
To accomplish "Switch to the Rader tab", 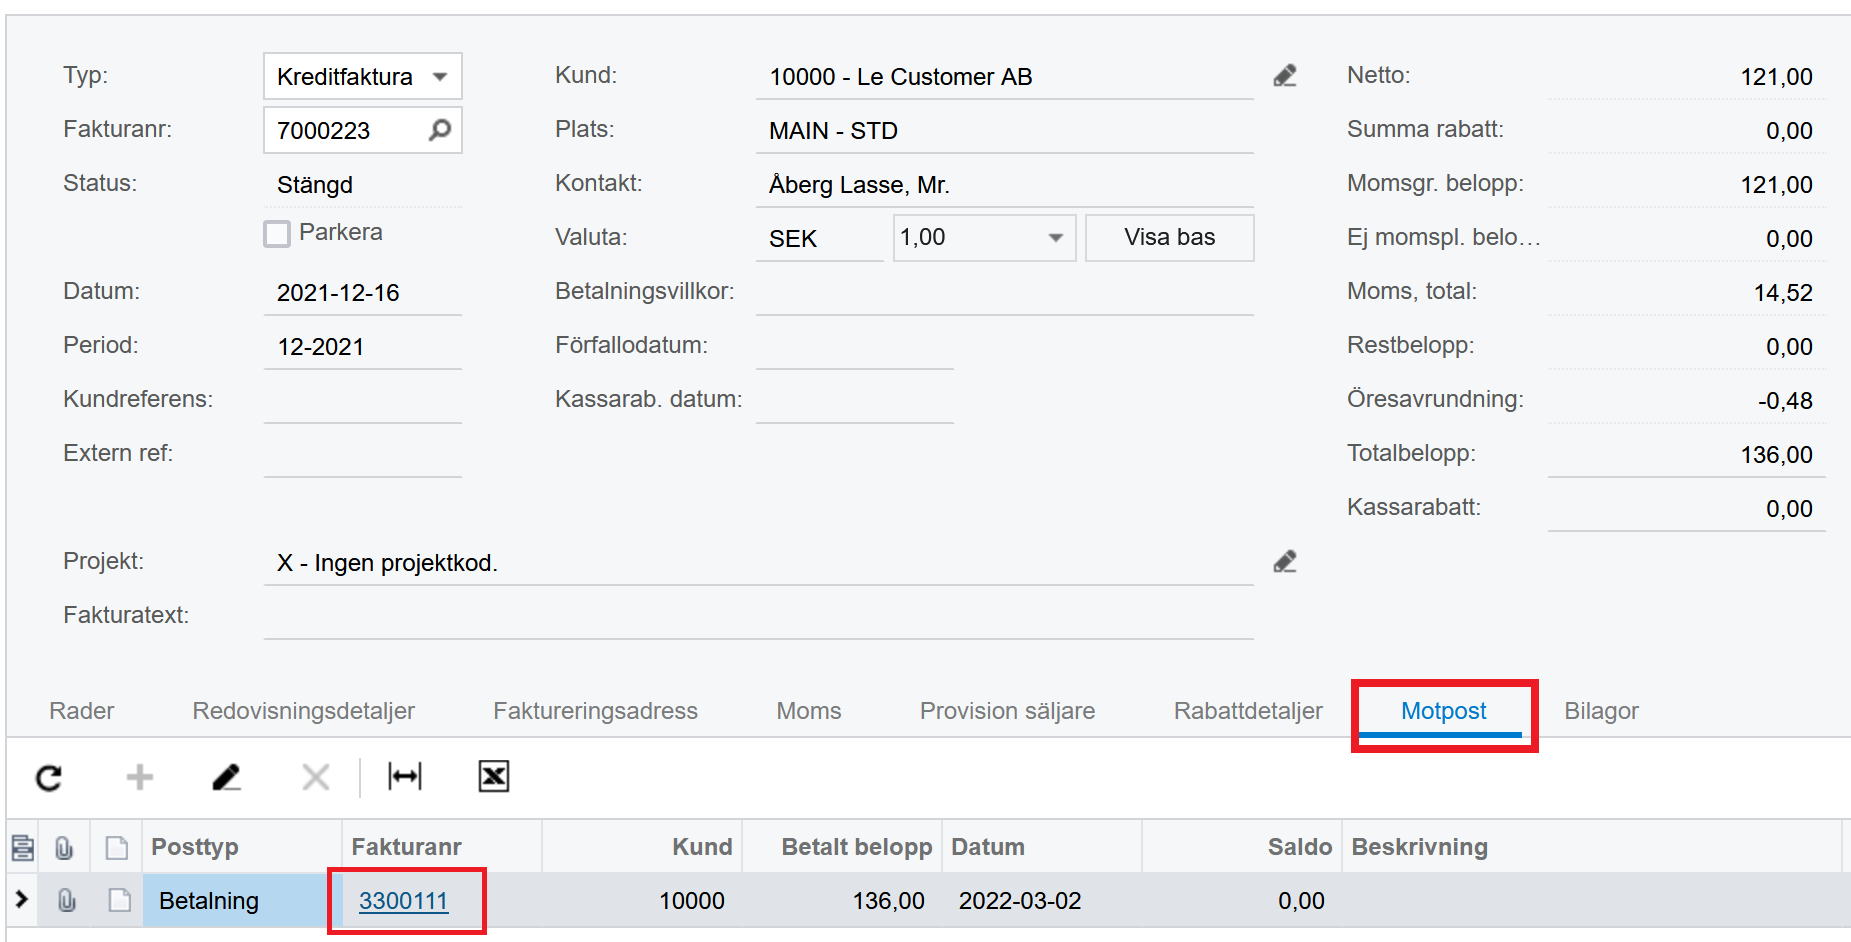I will (x=81, y=710).
